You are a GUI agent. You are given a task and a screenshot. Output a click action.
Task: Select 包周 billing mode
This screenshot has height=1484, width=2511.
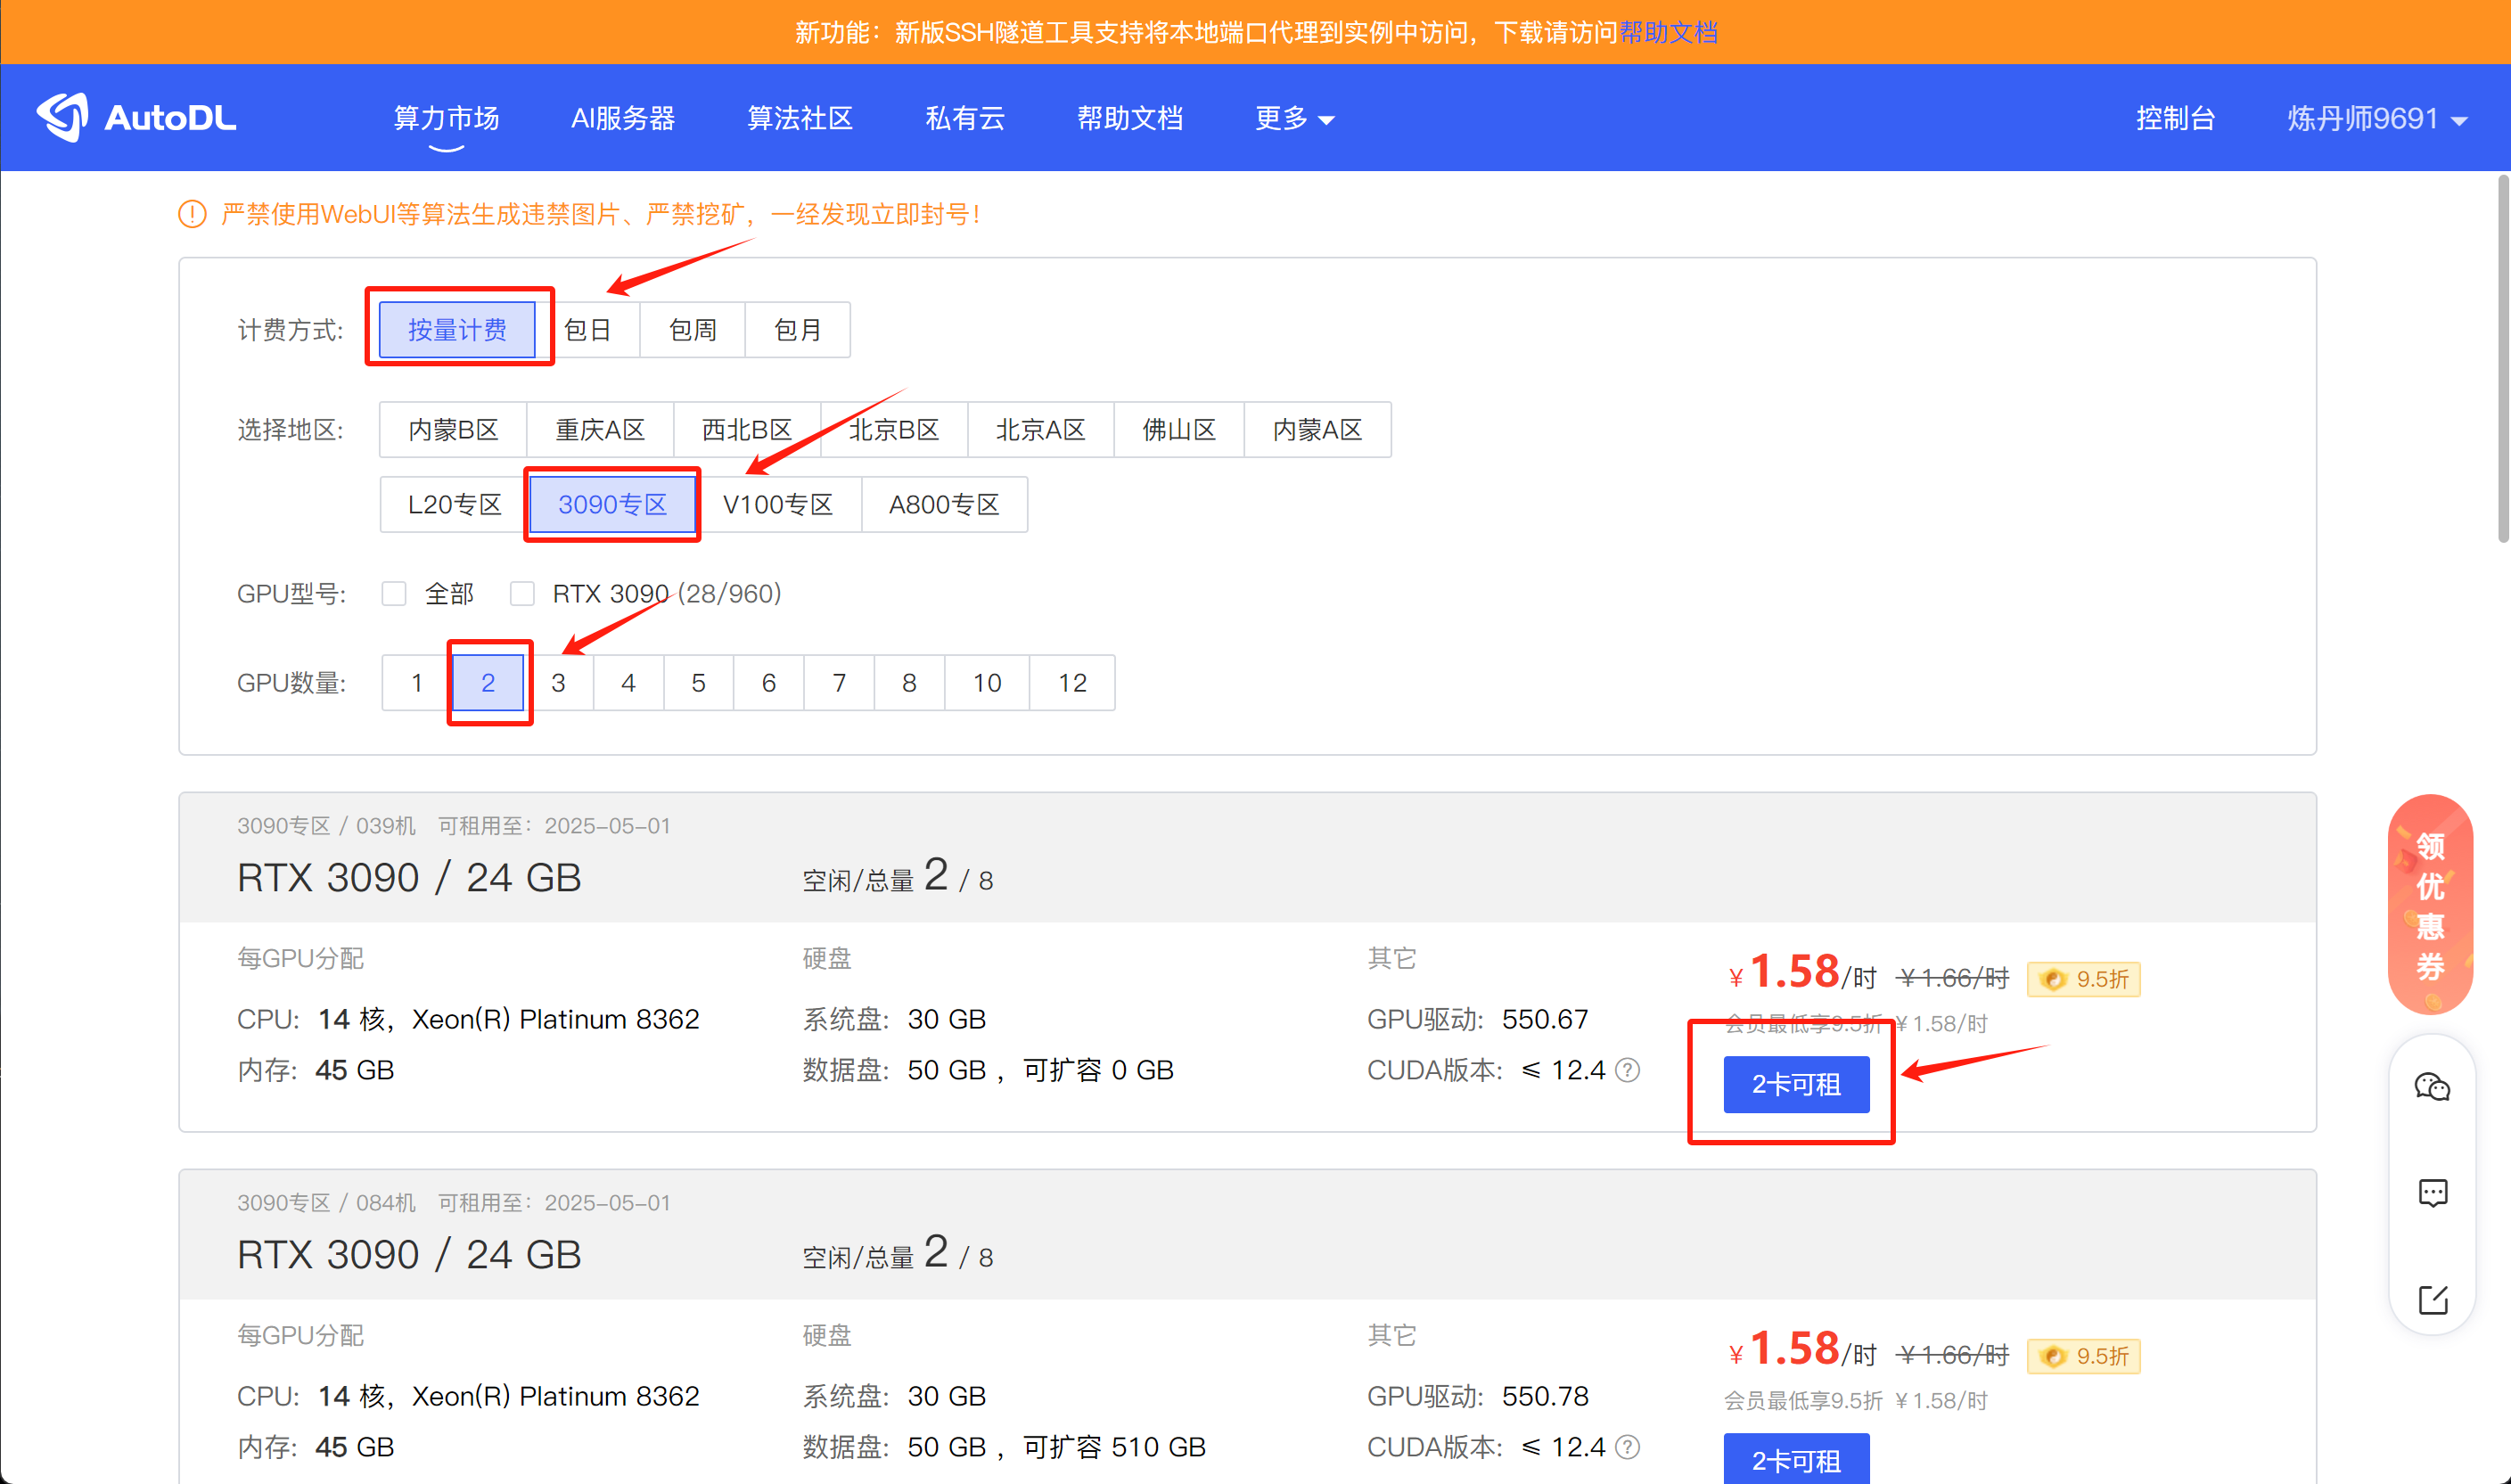[692, 329]
